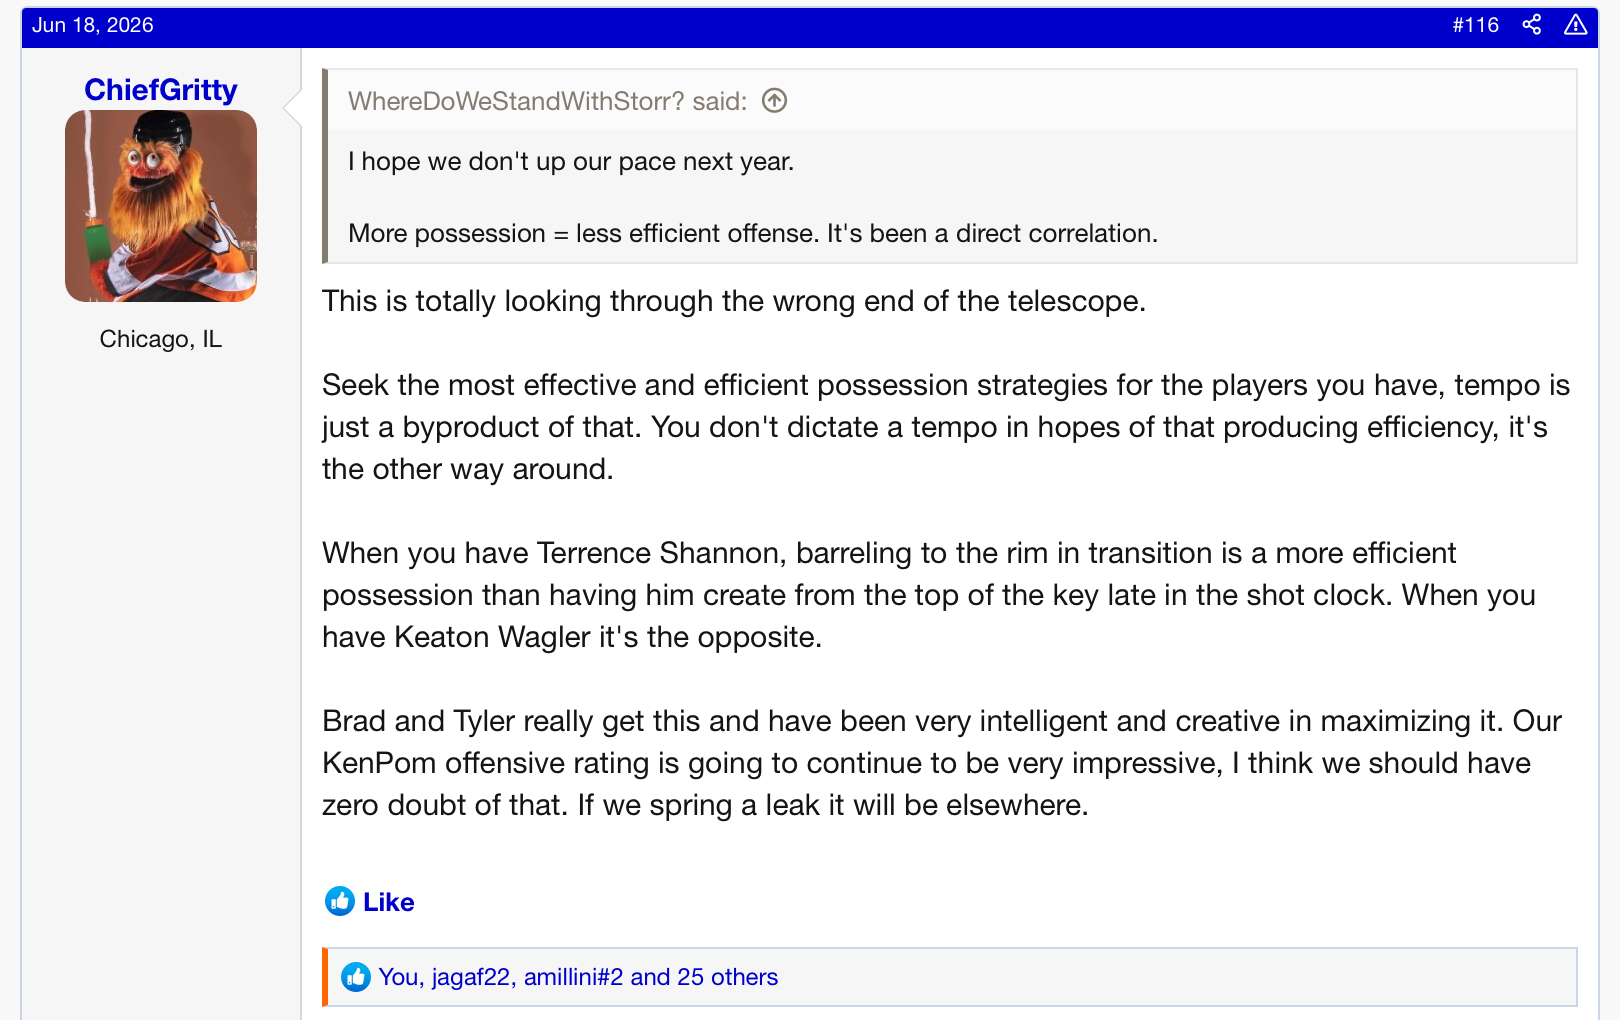Screen dimensions: 1620x1020
Task: Click the paragraph mentioning Terrence Shannon
Action: coord(929,595)
